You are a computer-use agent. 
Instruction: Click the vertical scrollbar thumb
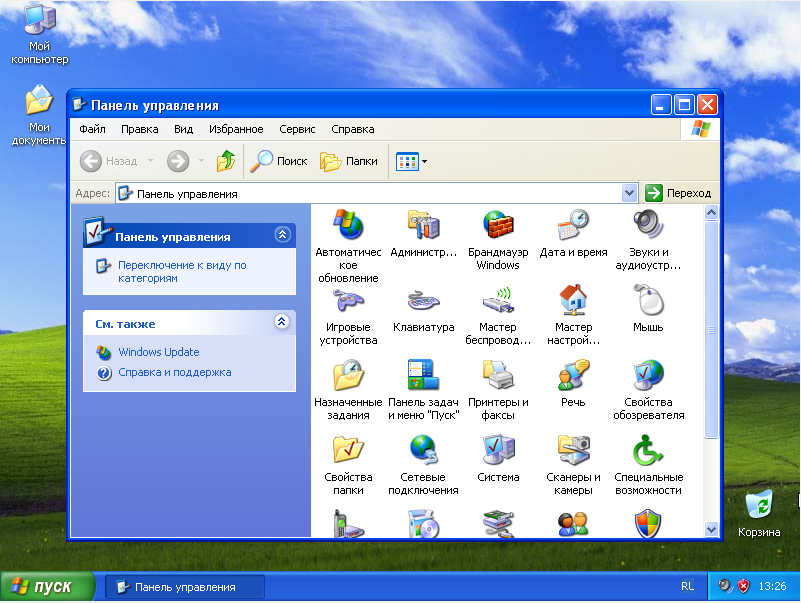(711, 329)
